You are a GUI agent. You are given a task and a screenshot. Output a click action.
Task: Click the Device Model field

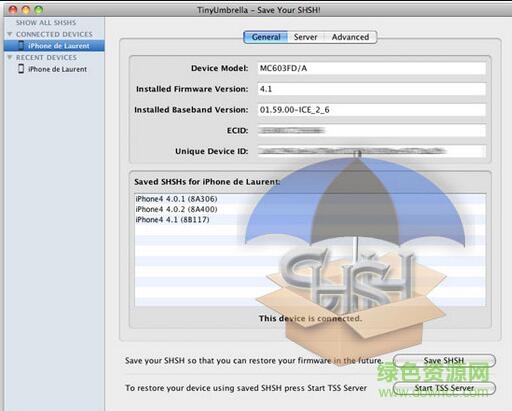[x=371, y=68]
